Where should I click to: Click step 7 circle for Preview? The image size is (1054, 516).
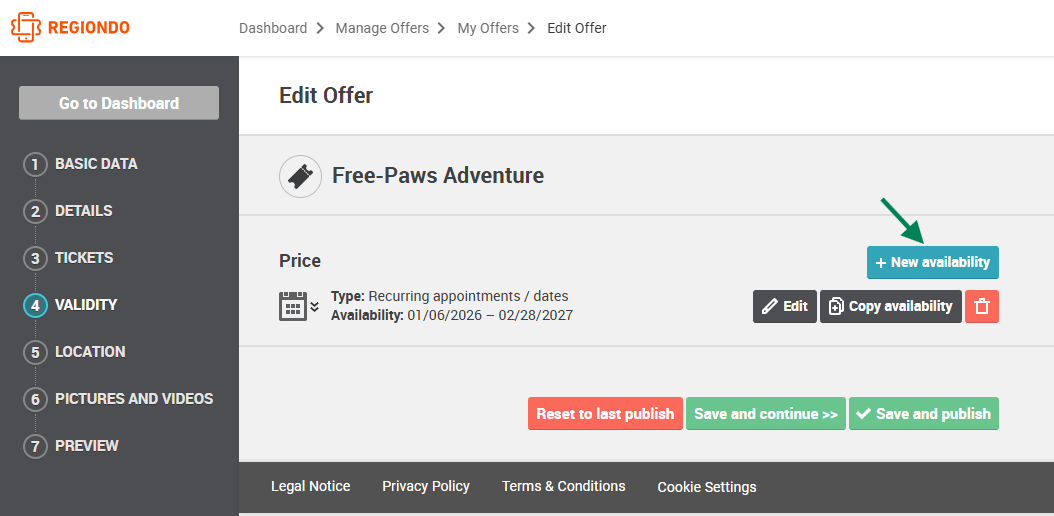(x=35, y=447)
